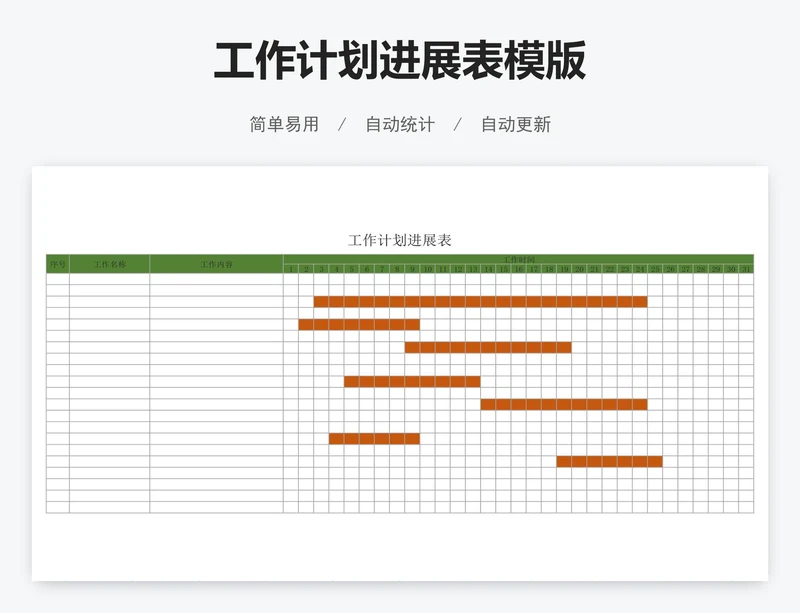Click the third orange bar from top

point(488,347)
